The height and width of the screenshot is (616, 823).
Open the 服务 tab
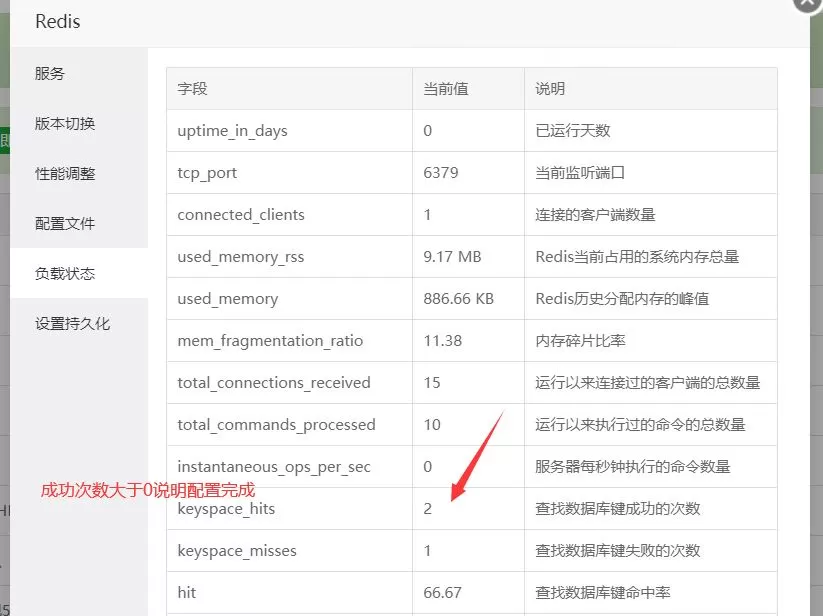[49, 73]
